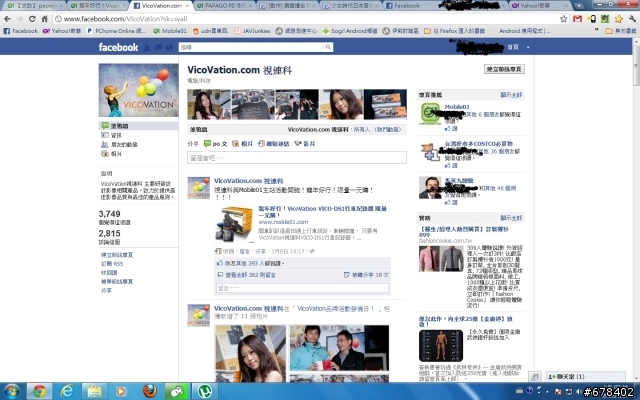
Task: View all 362 comments on first post
Action: (x=250, y=275)
